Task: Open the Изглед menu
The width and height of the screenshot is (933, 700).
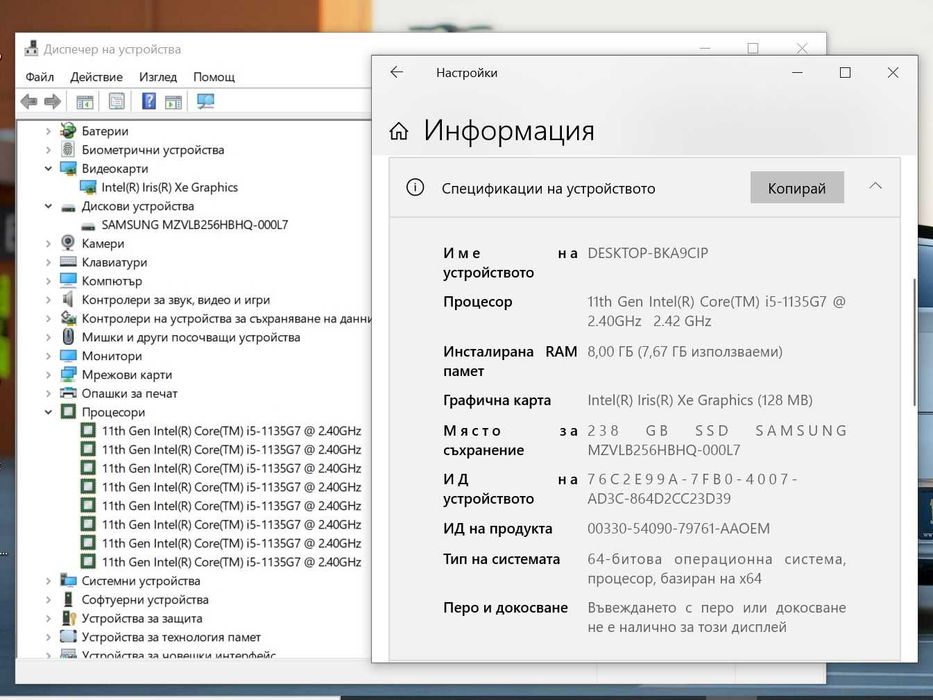Action: tap(158, 77)
